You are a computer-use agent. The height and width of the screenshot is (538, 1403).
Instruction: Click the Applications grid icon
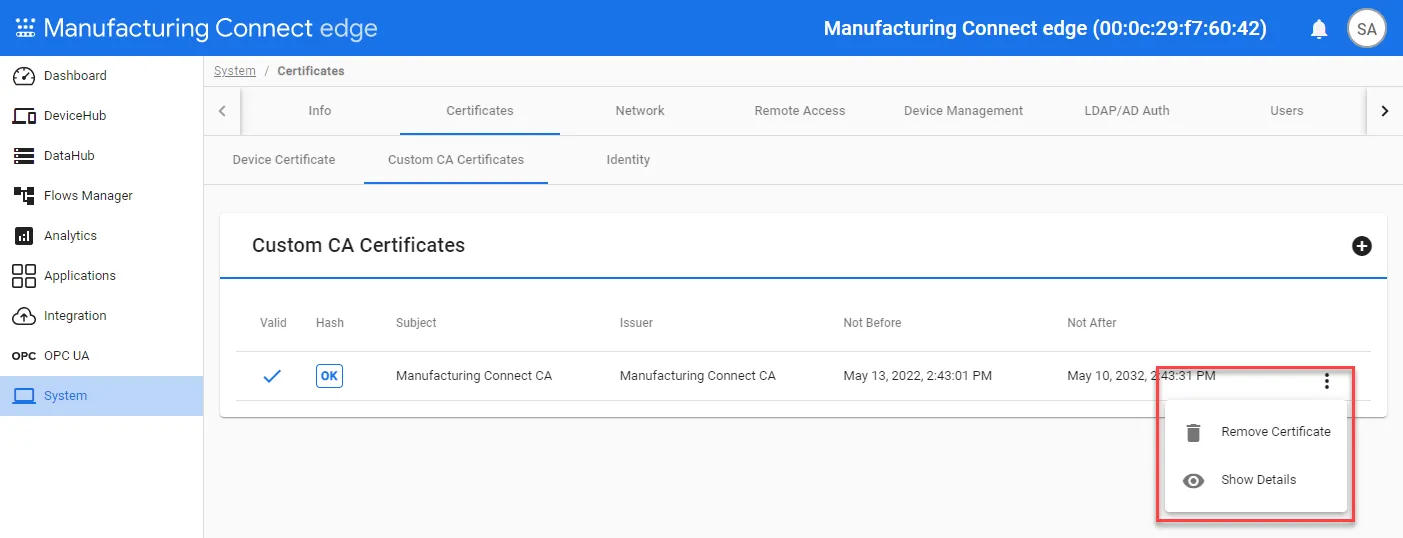[24, 276]
